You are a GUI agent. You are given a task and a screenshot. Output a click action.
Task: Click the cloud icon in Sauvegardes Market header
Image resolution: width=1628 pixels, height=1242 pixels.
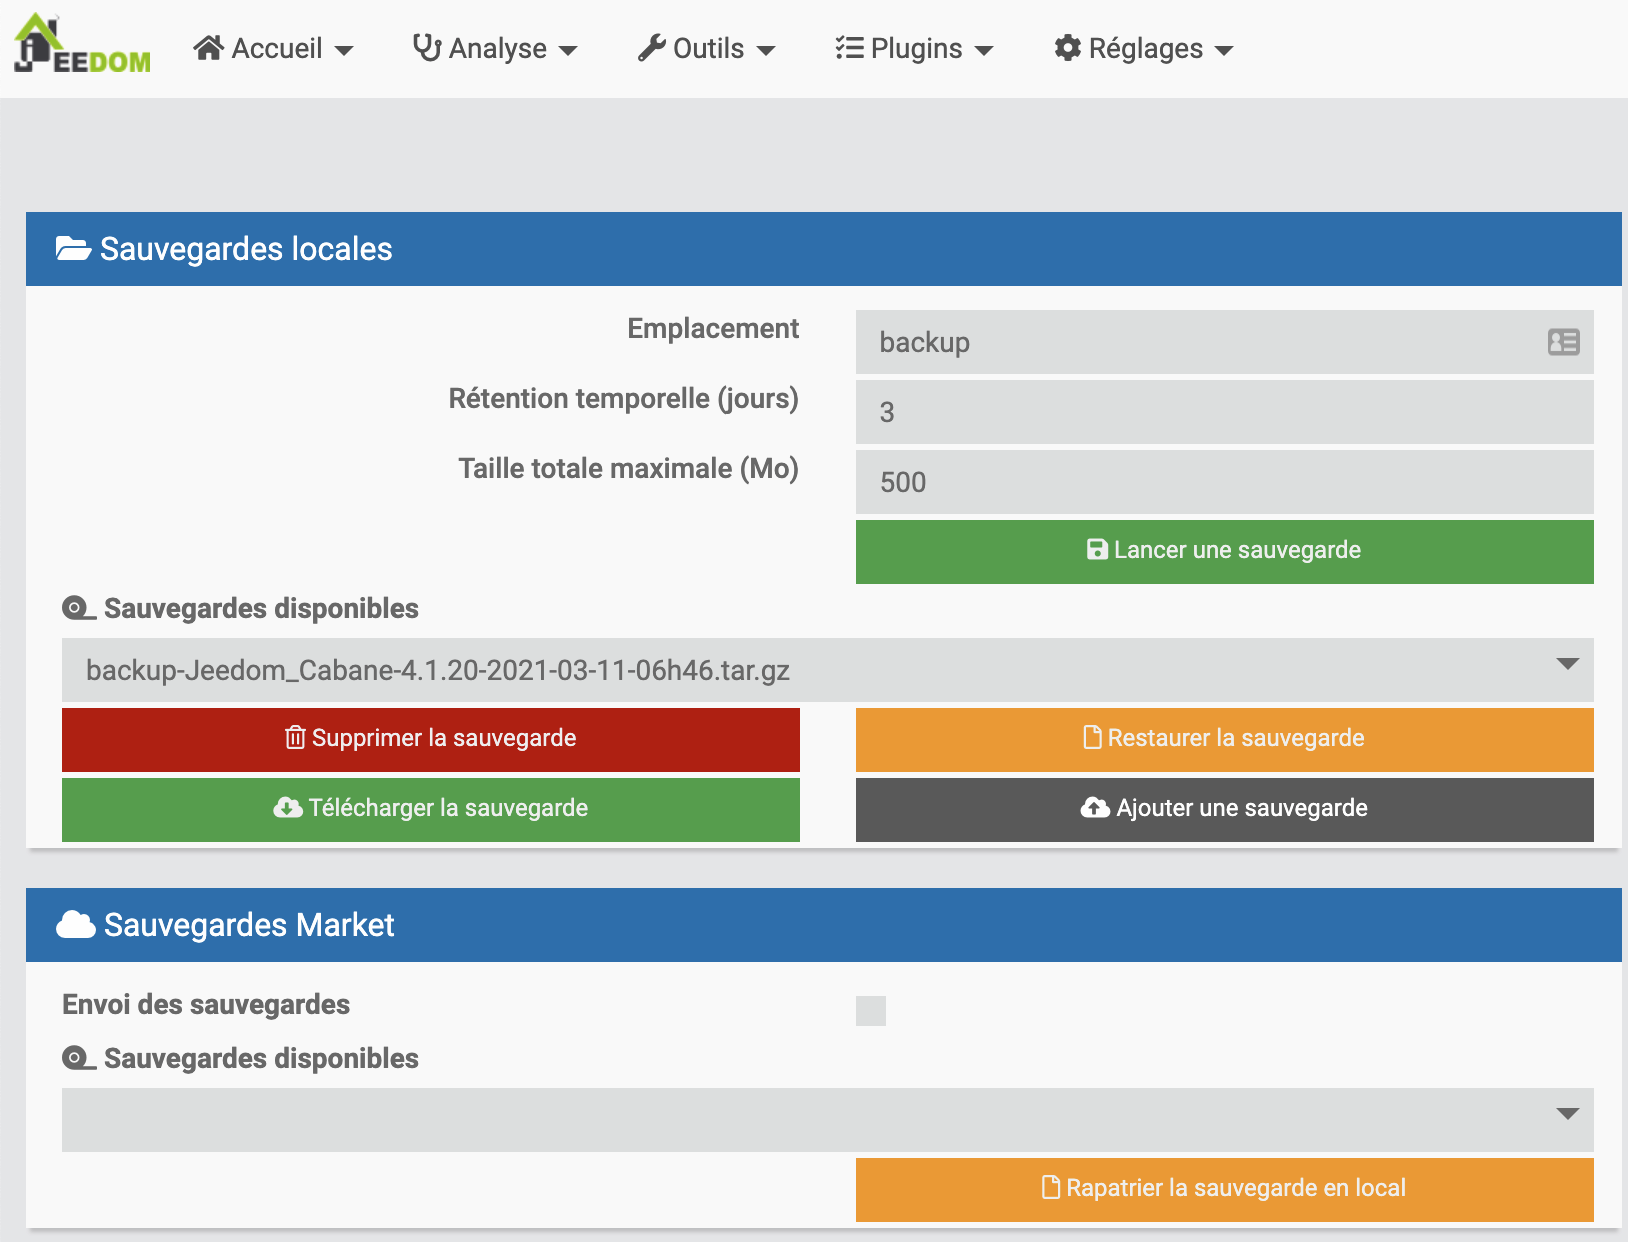click(x=76, y=925)
